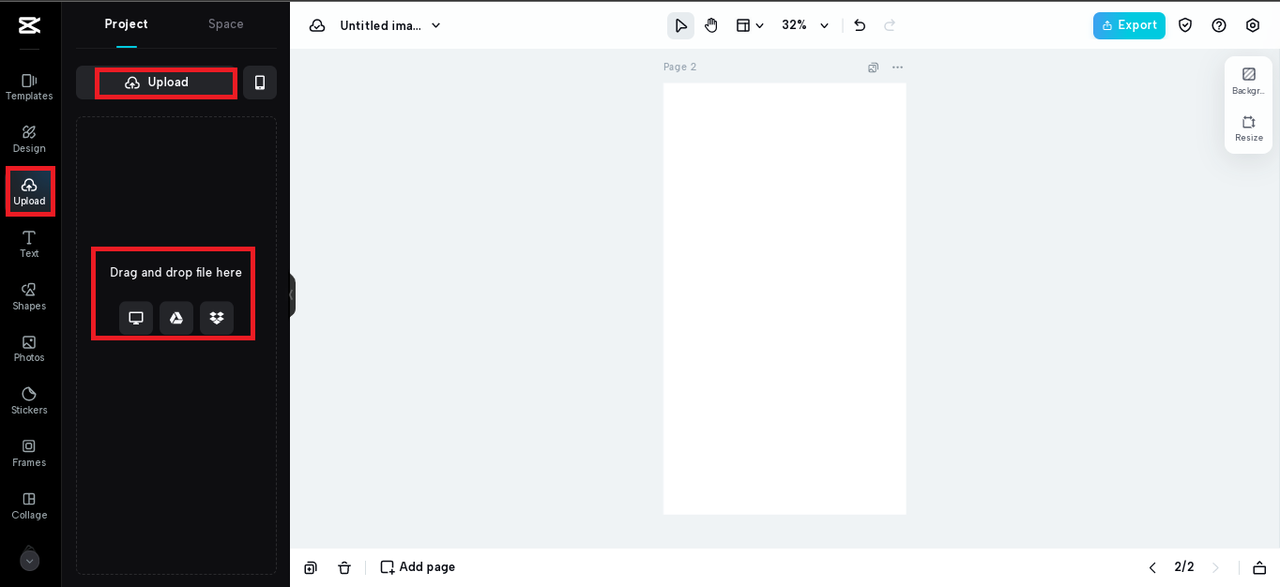Open the Collage panel
This screenshot has width=1280, height=587.
pos(29,506)
